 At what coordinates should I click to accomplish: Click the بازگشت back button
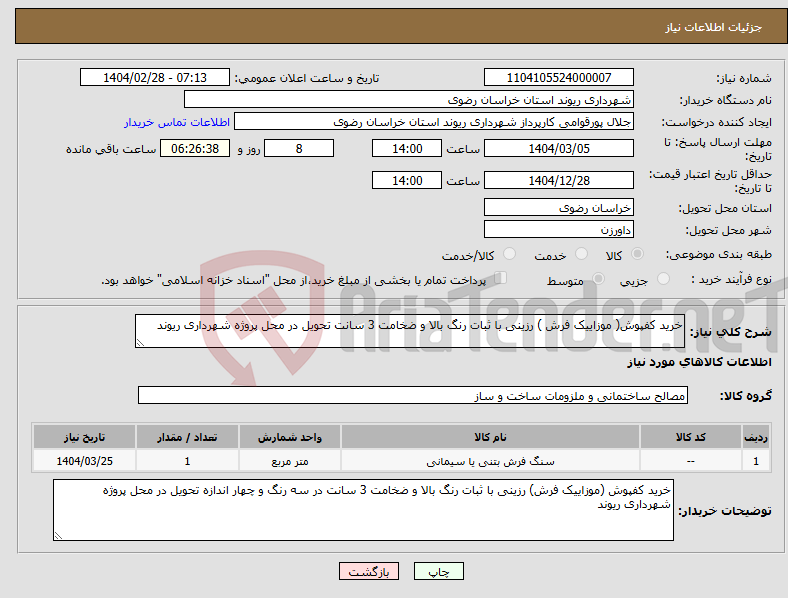(x=369, y=571)
